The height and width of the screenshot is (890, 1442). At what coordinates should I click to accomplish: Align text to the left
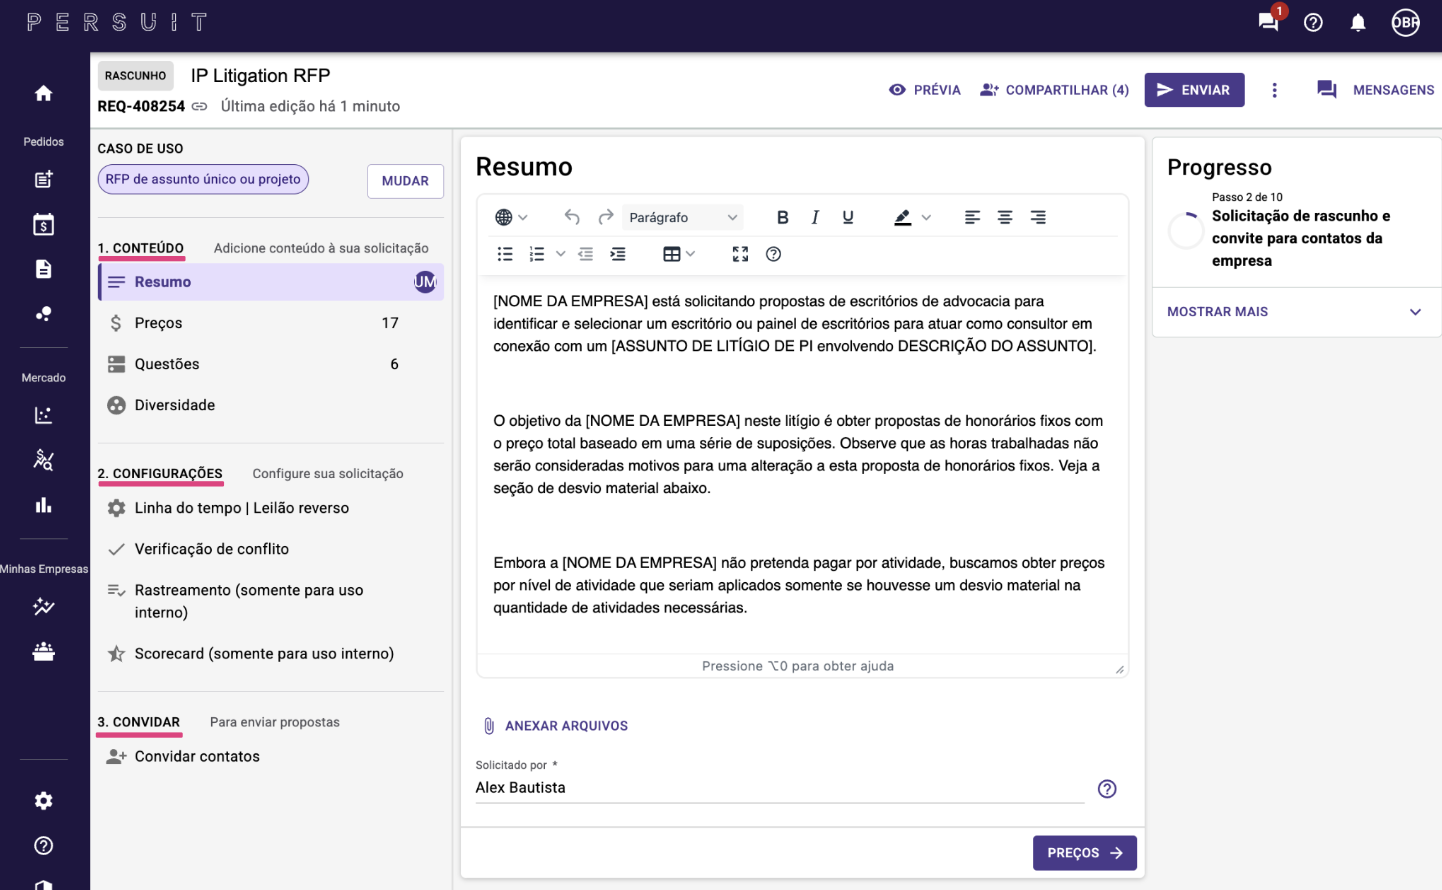972,217
